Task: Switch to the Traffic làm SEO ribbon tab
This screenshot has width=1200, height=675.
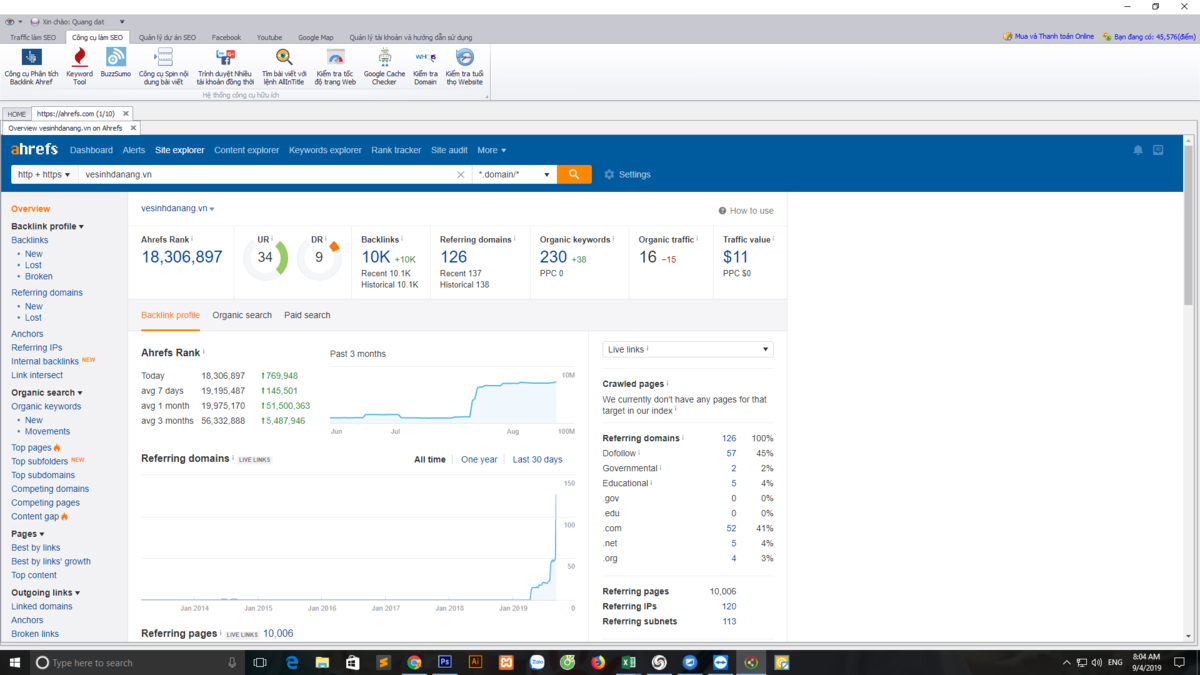Action: coord(35,37)
